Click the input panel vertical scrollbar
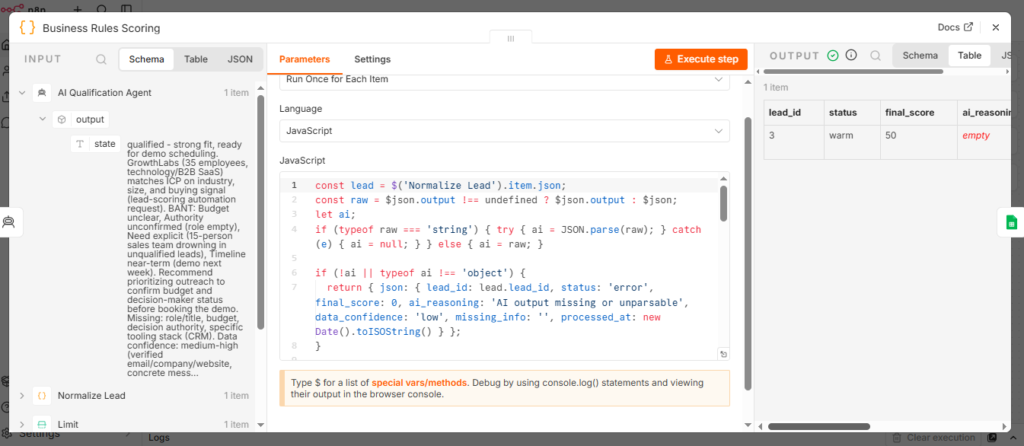Image resolution: width=1024 pixels, height=446 pixels. tap(261, 212)
